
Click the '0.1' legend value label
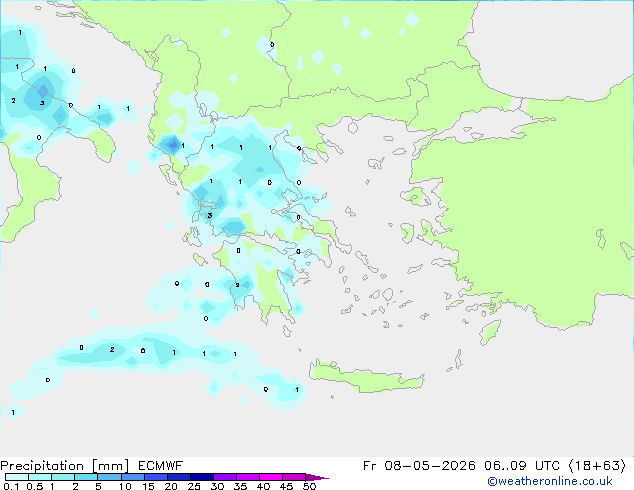[x=11, y=486]
